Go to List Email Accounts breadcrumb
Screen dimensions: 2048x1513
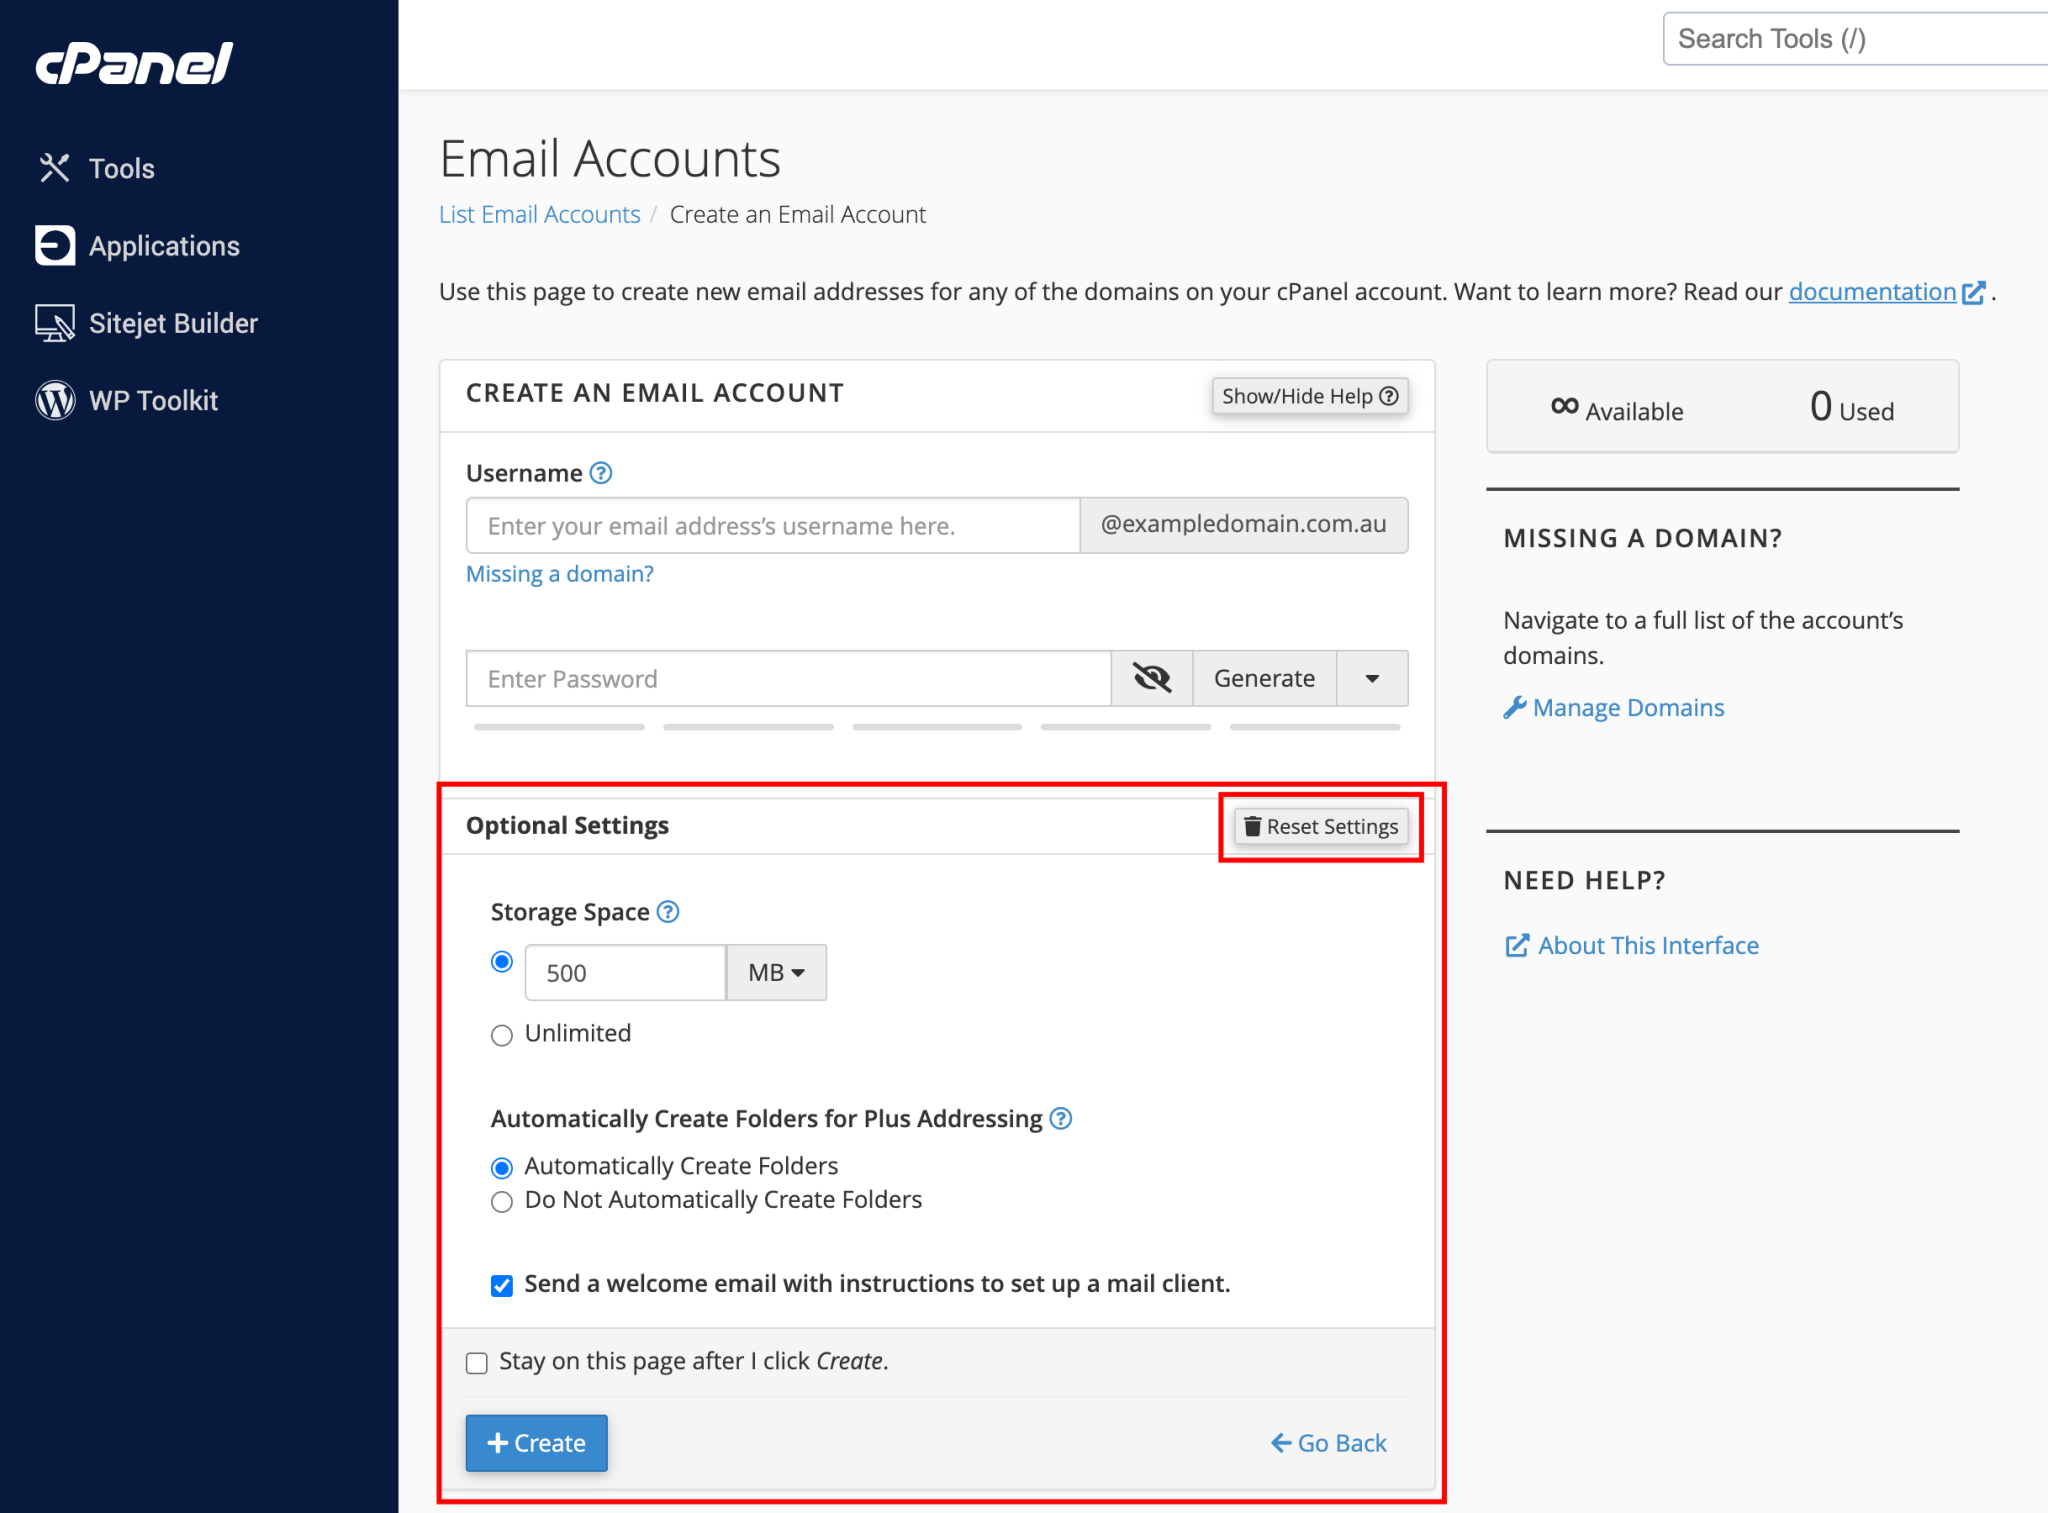click(539, 214)
